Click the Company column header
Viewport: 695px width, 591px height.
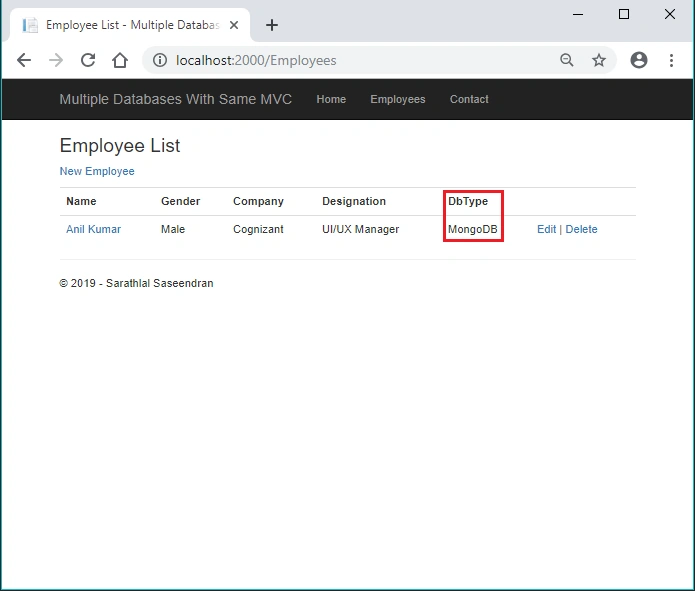258,201
